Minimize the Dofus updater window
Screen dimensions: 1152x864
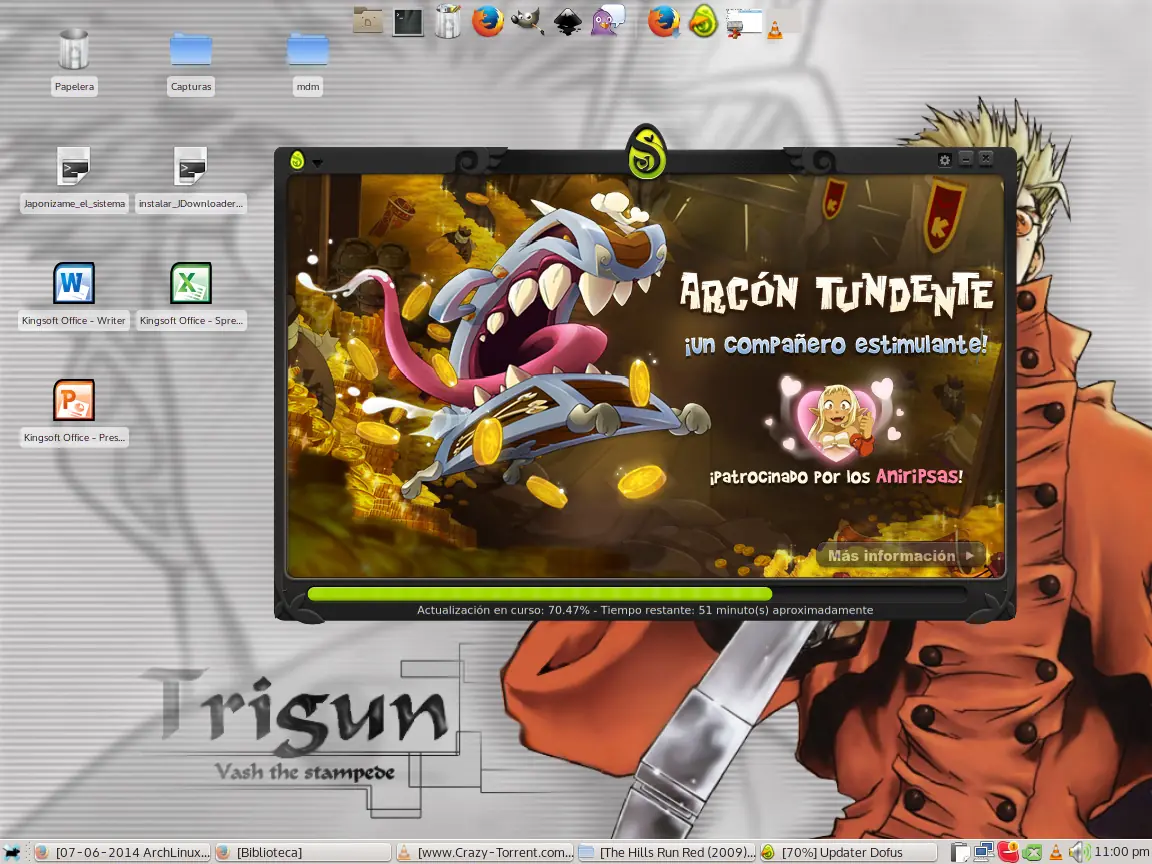[x=966, y=159]
